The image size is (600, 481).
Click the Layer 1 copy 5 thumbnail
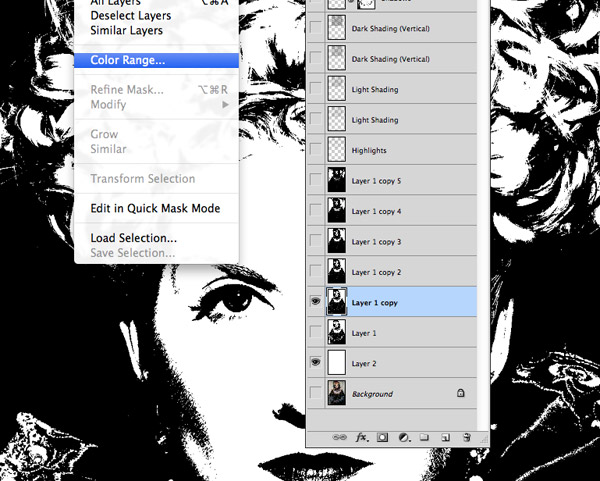click(x=337, y=179)
